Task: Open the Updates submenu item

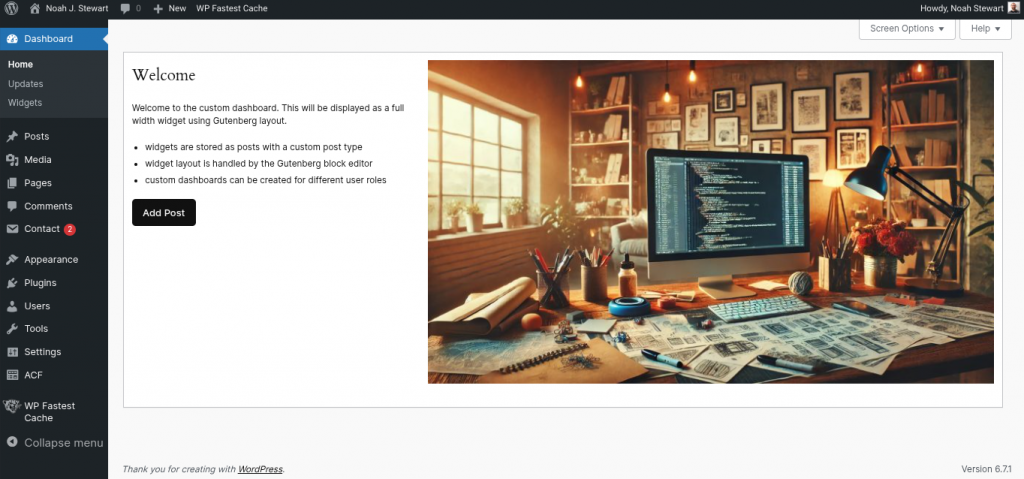Action: point(26,84)
